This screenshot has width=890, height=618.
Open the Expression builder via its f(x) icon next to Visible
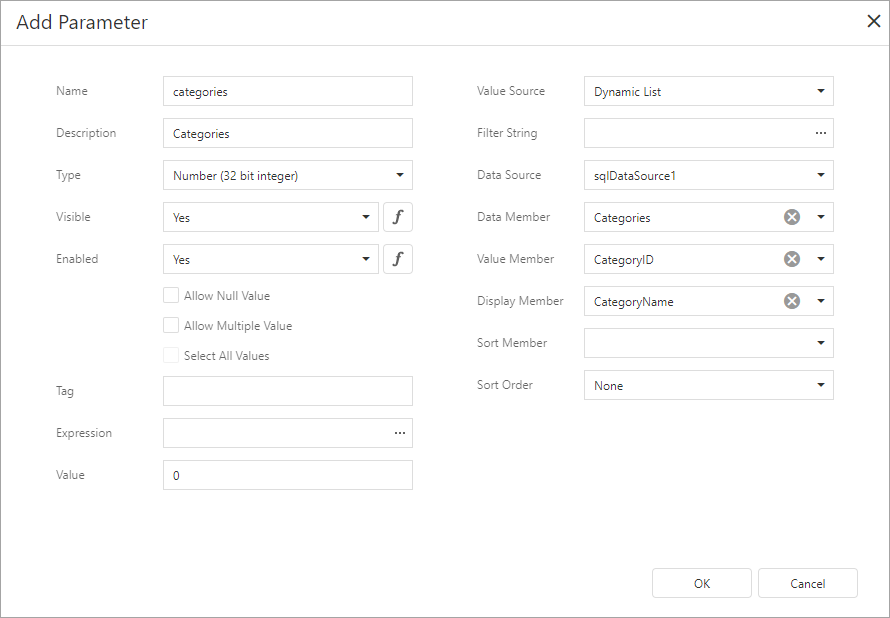398,217
